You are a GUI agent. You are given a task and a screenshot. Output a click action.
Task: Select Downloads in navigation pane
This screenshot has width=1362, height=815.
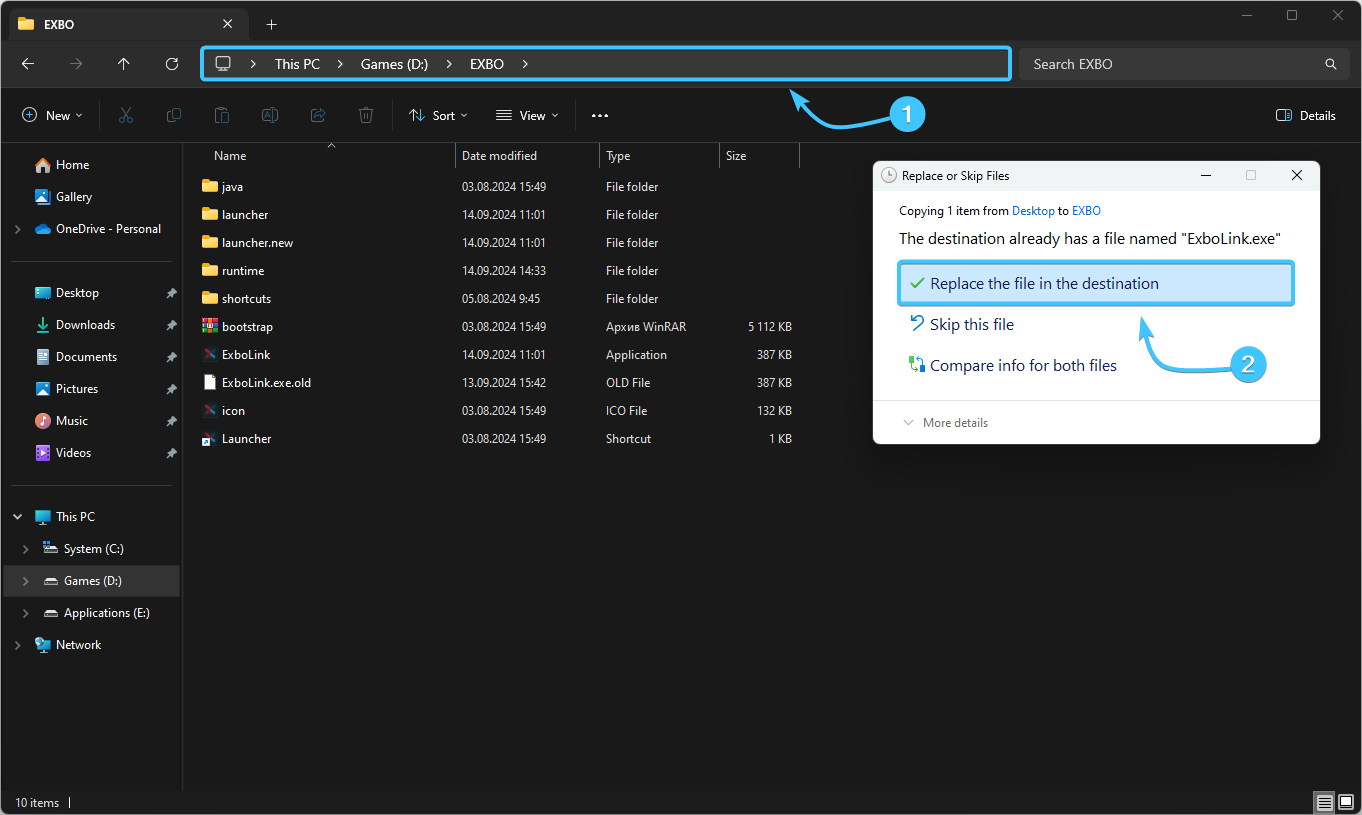[85, 325]
